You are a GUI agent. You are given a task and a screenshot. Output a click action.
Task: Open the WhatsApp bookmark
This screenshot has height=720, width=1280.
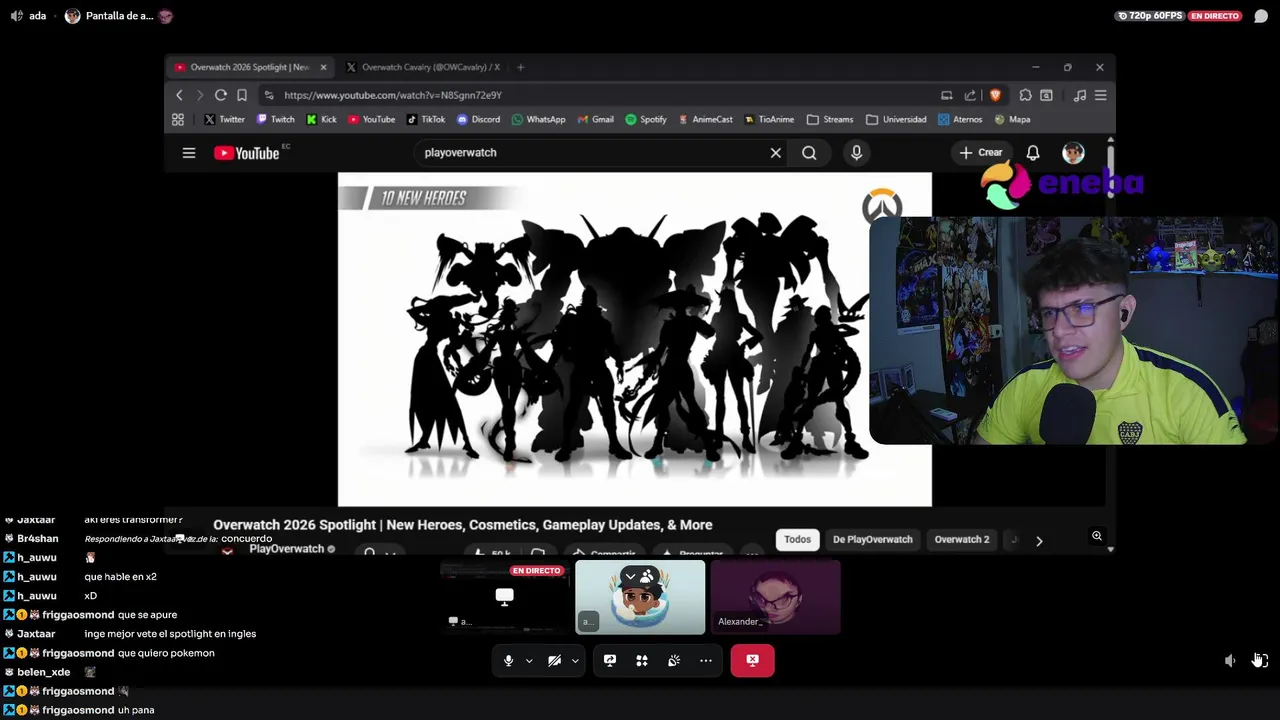pos(538,119)
